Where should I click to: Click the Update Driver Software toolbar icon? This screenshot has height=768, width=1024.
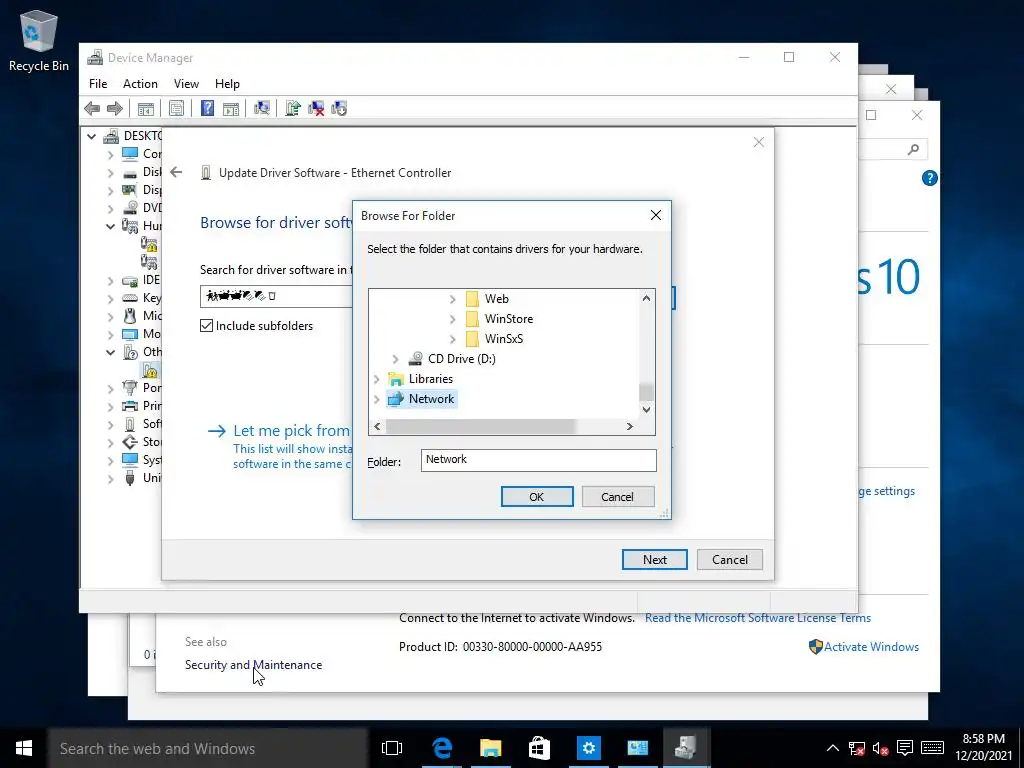click(293, 108)
